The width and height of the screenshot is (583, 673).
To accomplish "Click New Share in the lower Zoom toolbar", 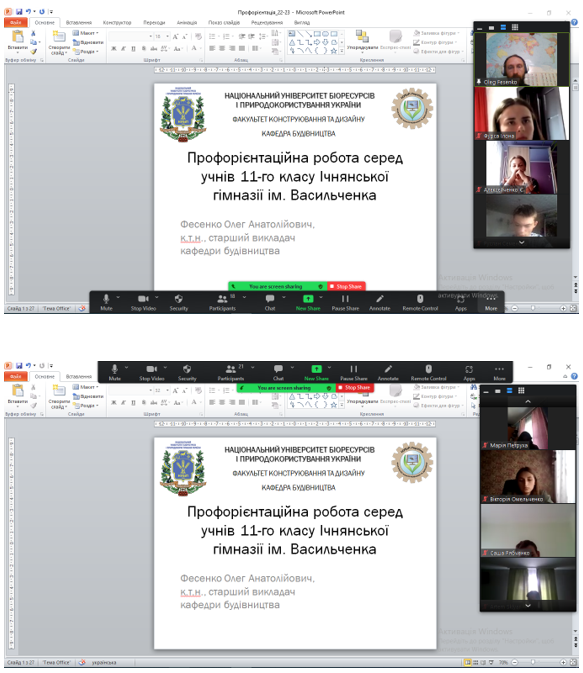I will click(316, 373).
